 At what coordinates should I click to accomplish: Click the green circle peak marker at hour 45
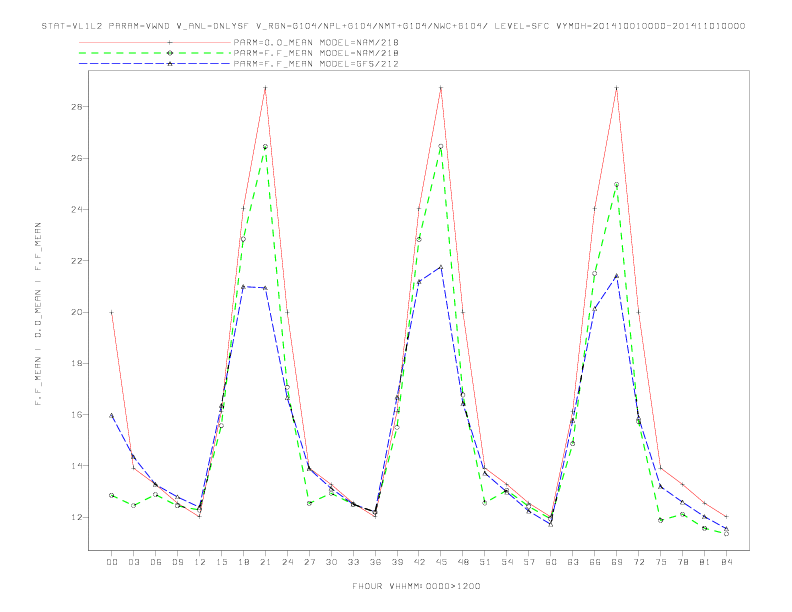pos(441,146)
